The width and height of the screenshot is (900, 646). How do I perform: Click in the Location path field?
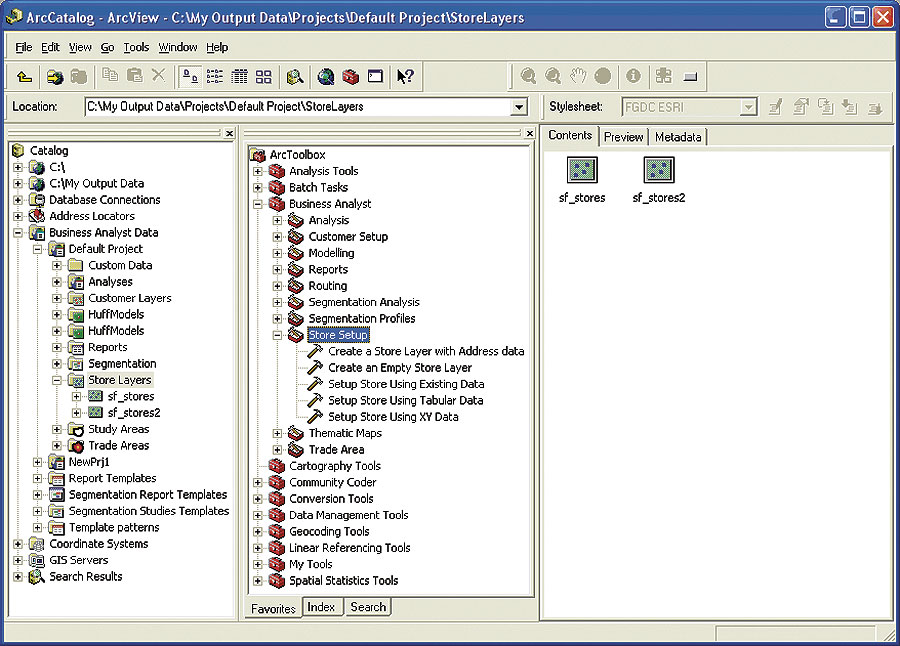click(x=297, y=107)
